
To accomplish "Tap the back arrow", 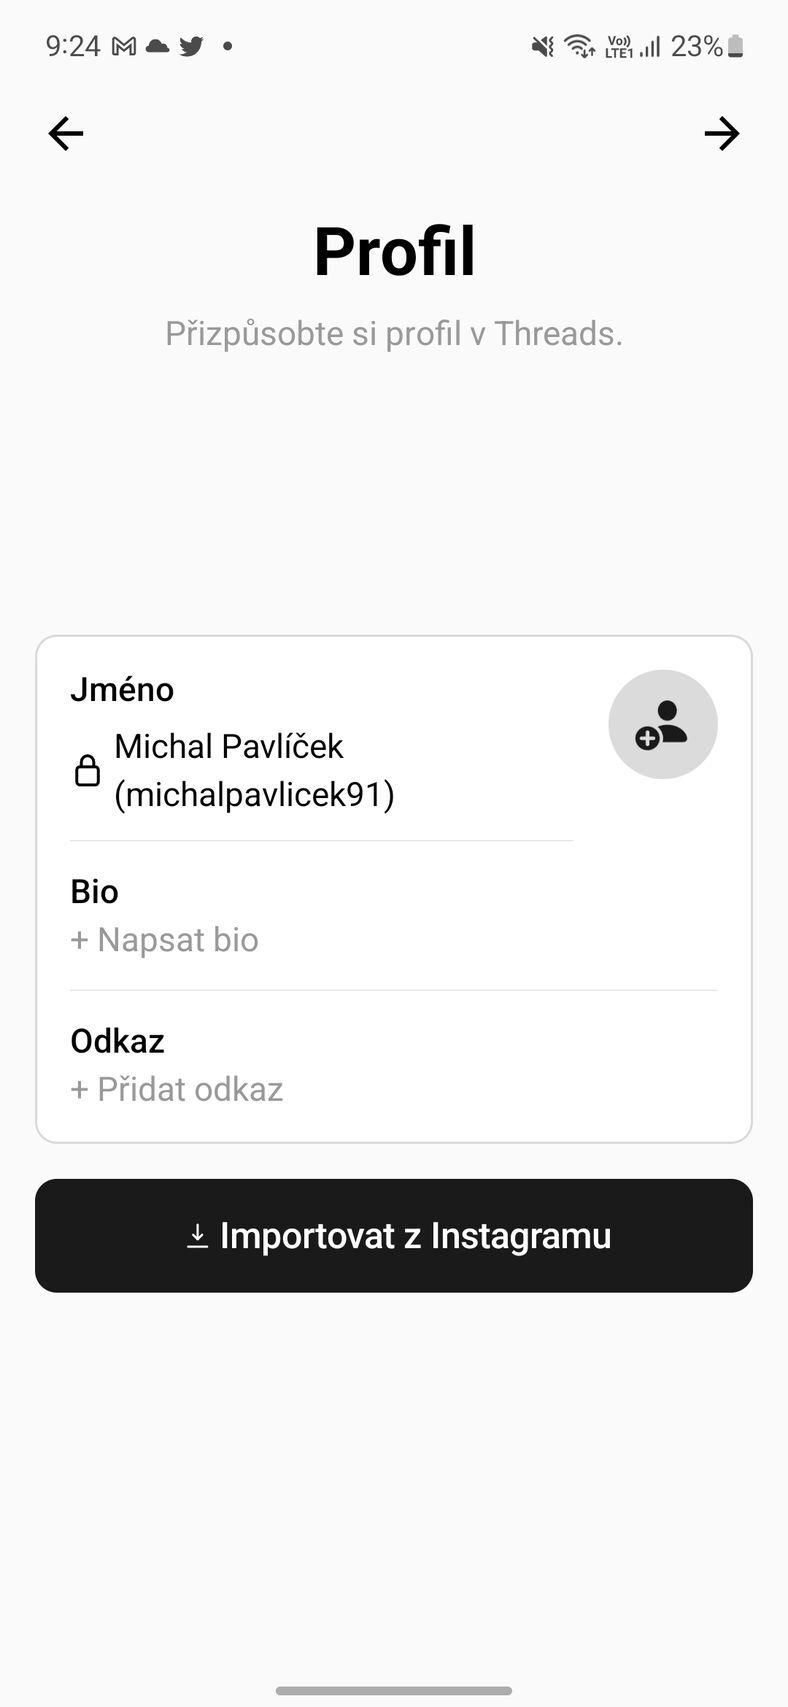I will tap(66, 133).
